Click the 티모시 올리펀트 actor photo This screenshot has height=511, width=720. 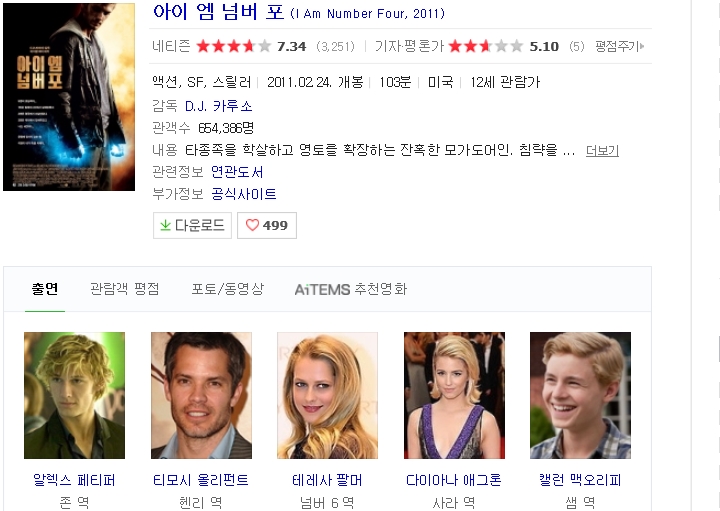point(201,395)
